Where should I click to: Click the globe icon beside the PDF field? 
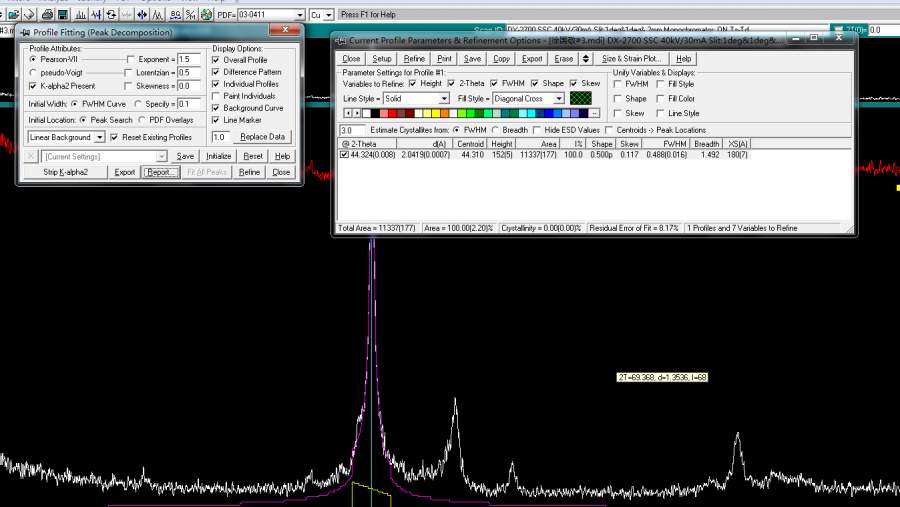click(206, 15)
